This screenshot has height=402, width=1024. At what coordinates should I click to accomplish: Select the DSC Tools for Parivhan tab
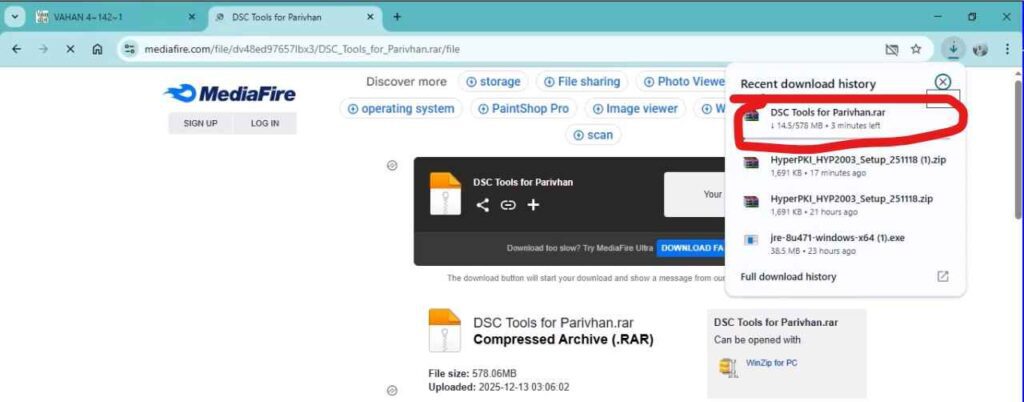294,17
